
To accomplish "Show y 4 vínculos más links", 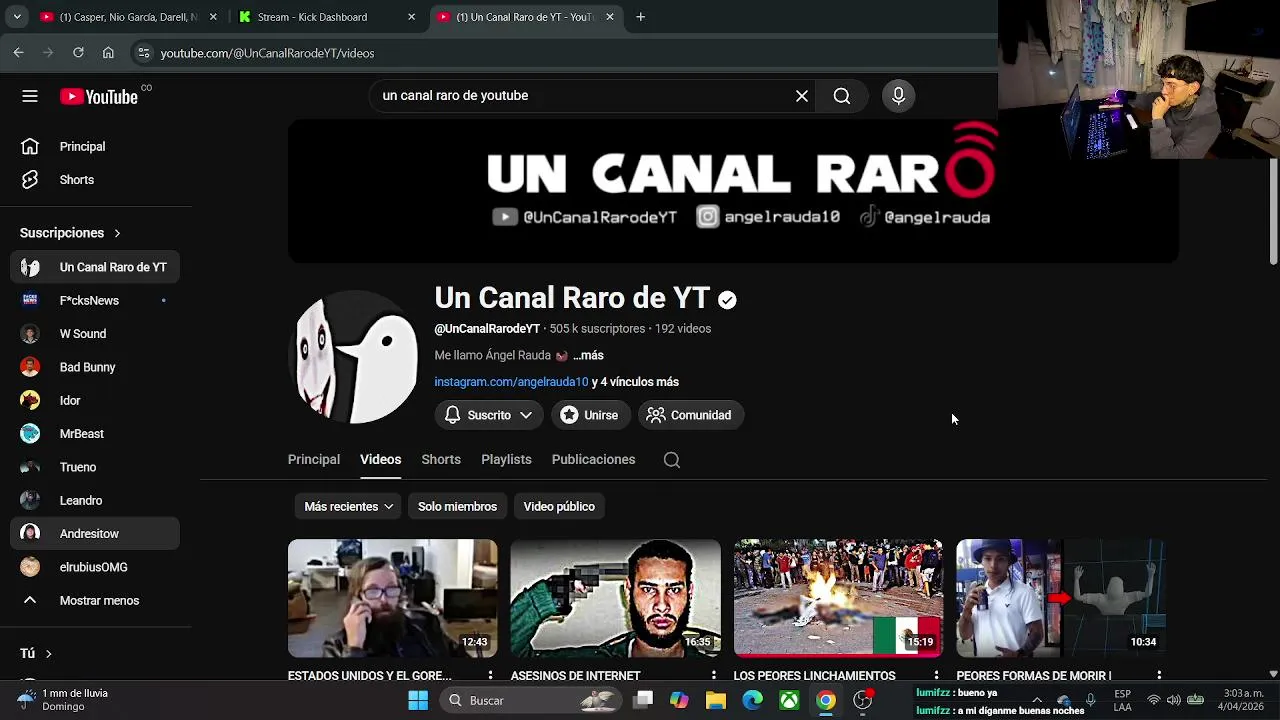I will point(635,382).
